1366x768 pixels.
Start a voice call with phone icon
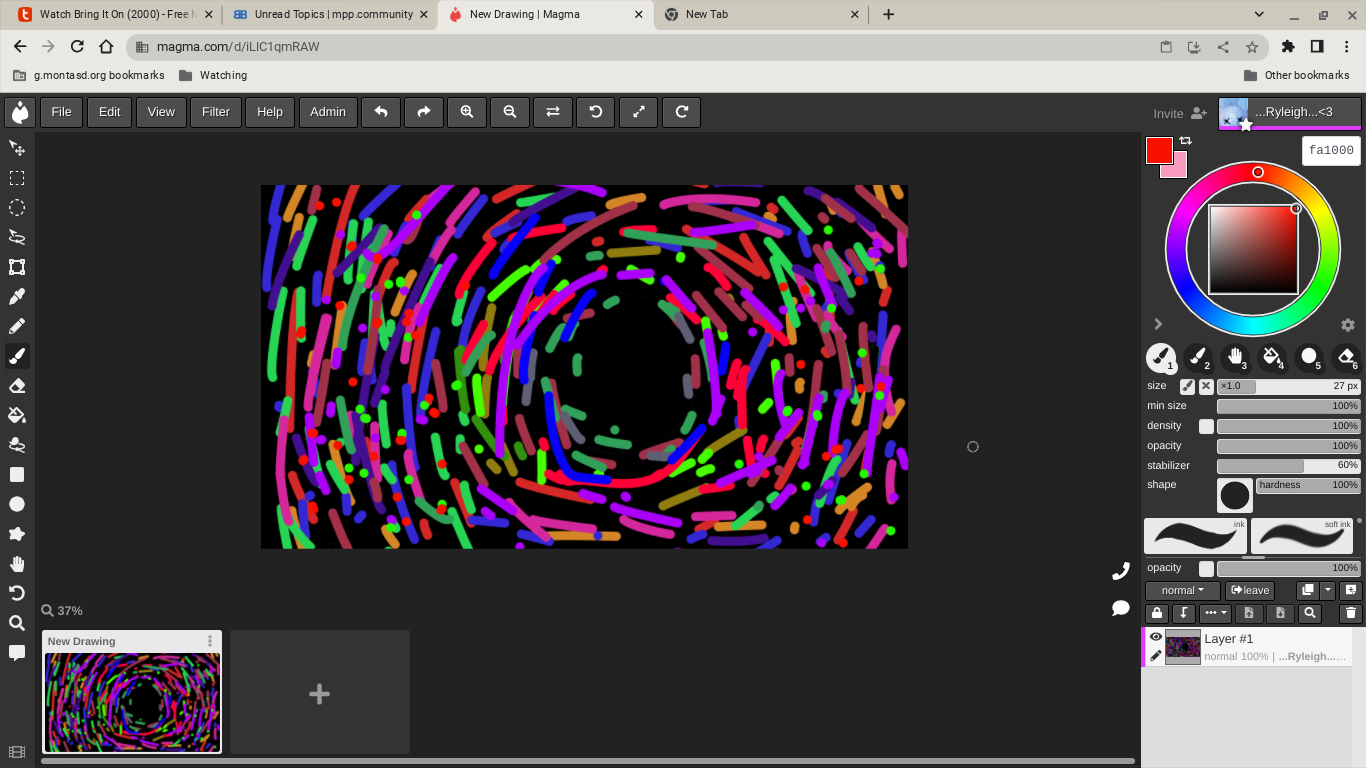[1121, 571]
